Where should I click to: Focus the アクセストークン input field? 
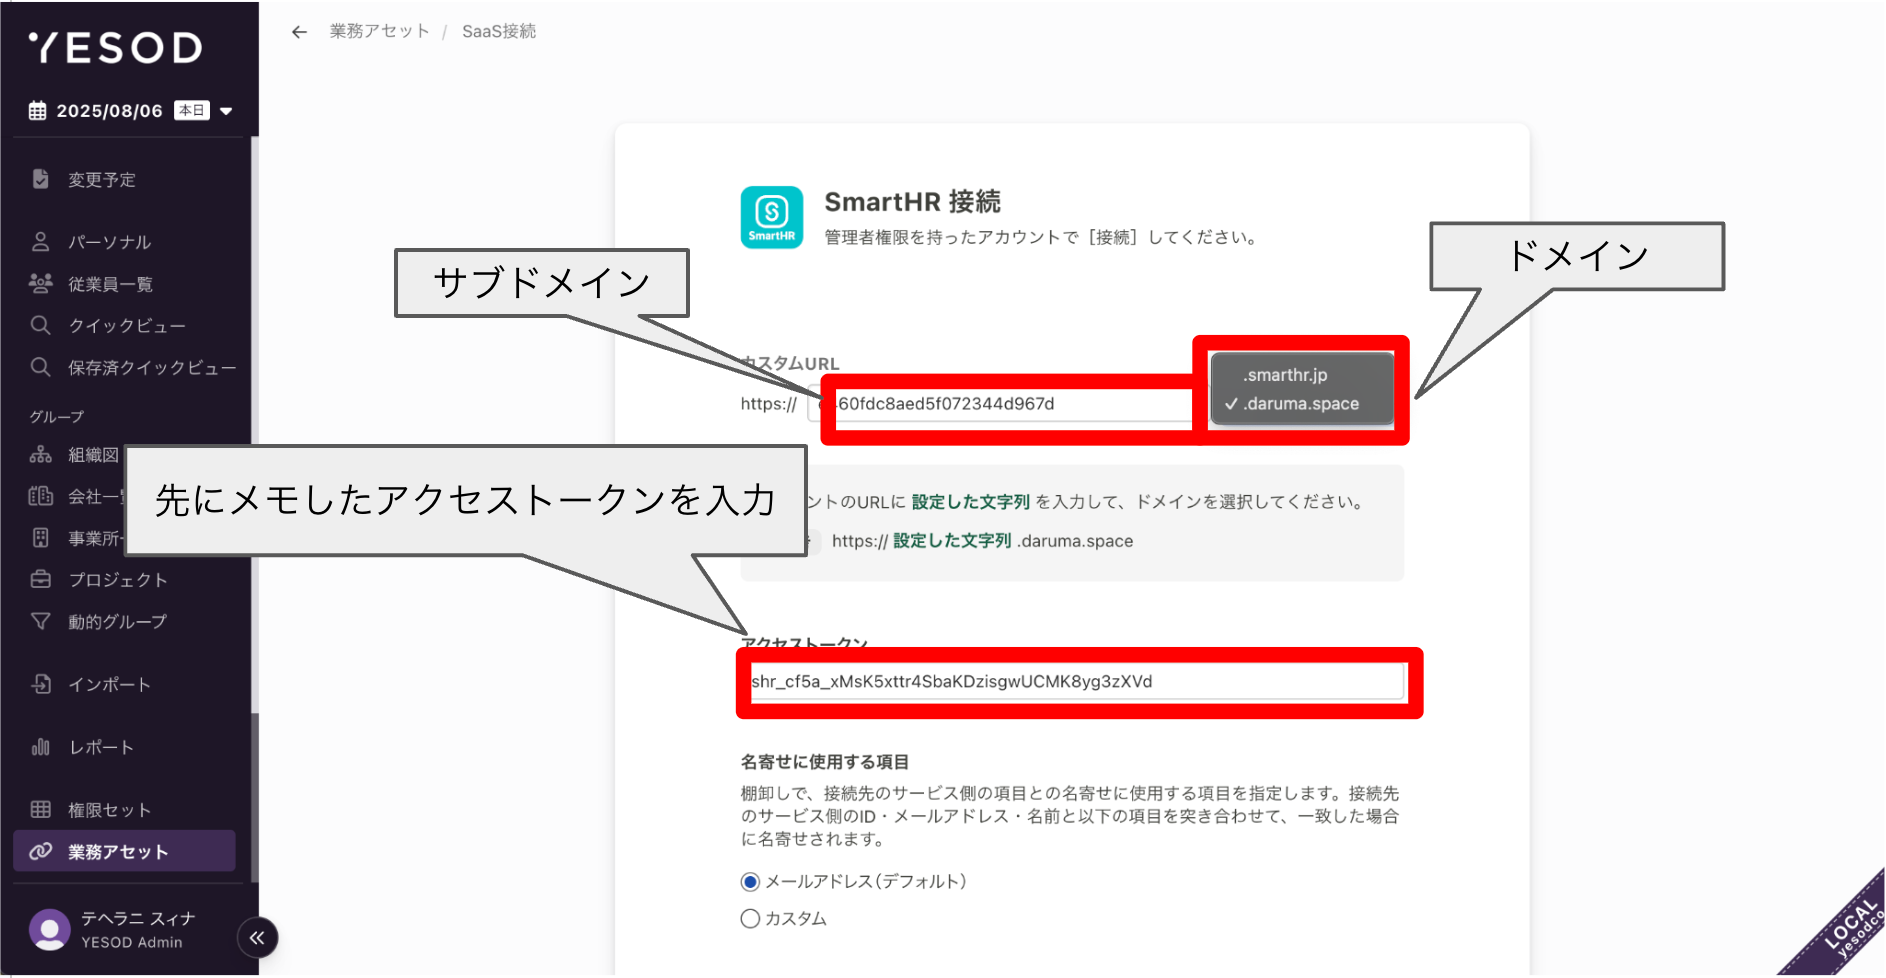[1073, 682]
